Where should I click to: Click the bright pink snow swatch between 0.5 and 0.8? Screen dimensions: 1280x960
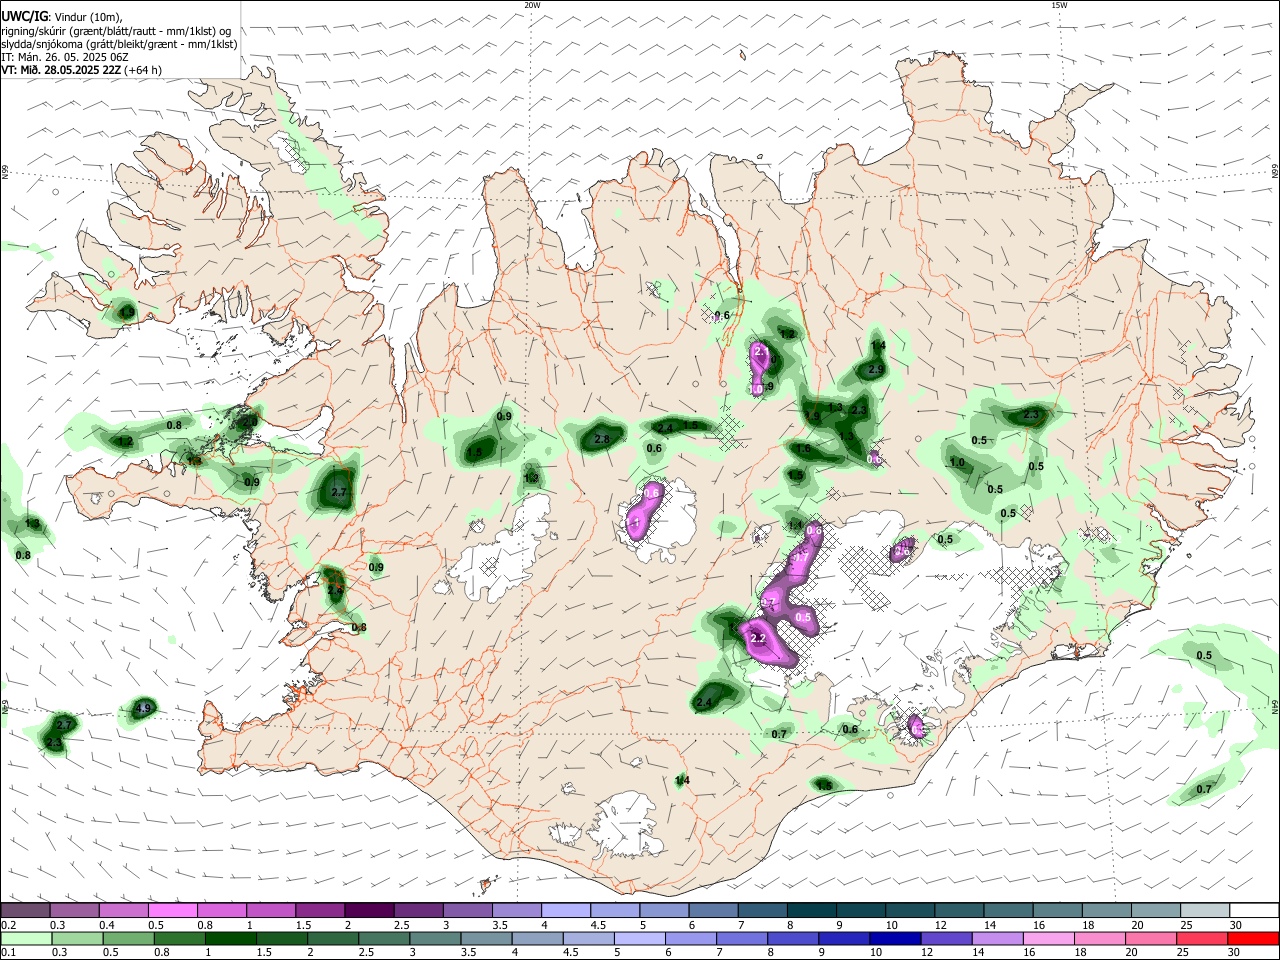pyautogui.click(x=172, y=910)
